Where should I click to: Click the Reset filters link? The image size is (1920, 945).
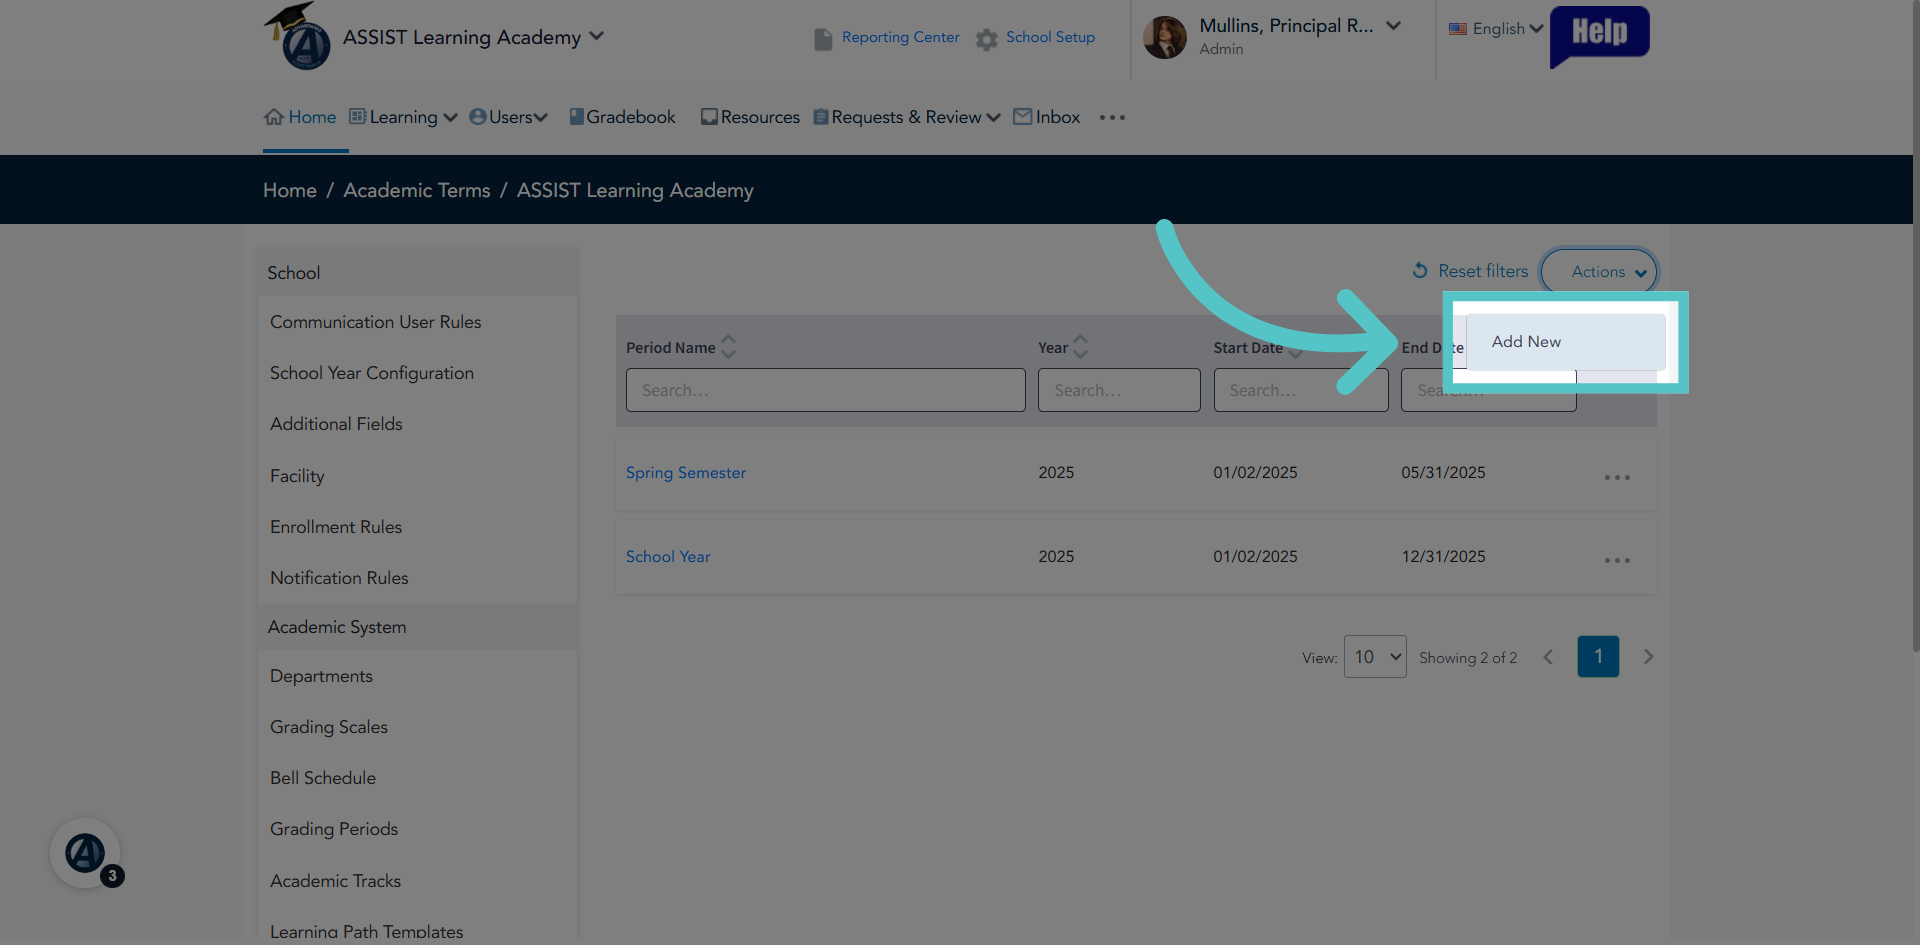tap(1483, 271)
